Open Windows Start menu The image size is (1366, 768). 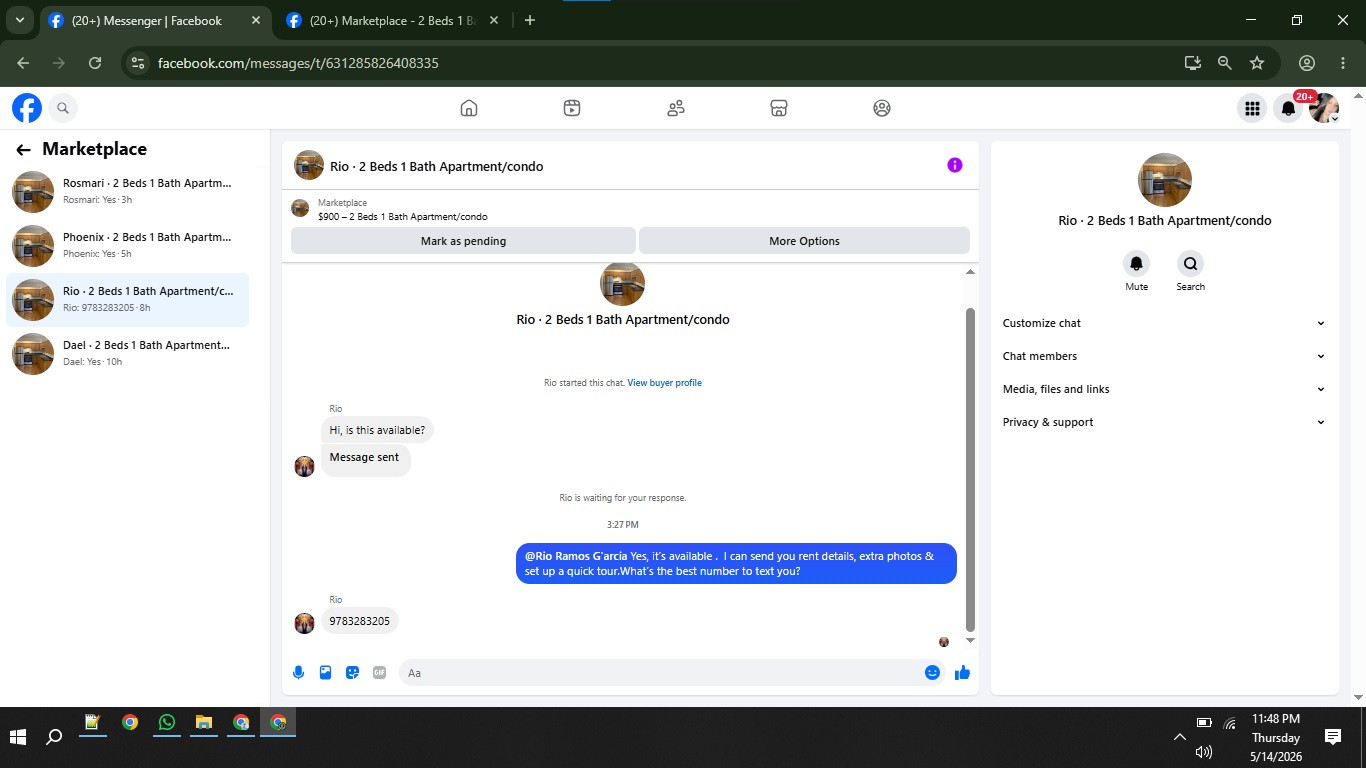[18, 737]
